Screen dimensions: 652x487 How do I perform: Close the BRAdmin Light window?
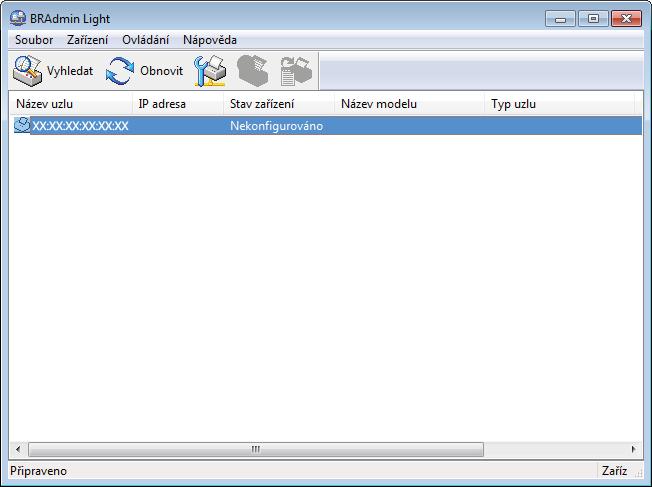(626, 19)
